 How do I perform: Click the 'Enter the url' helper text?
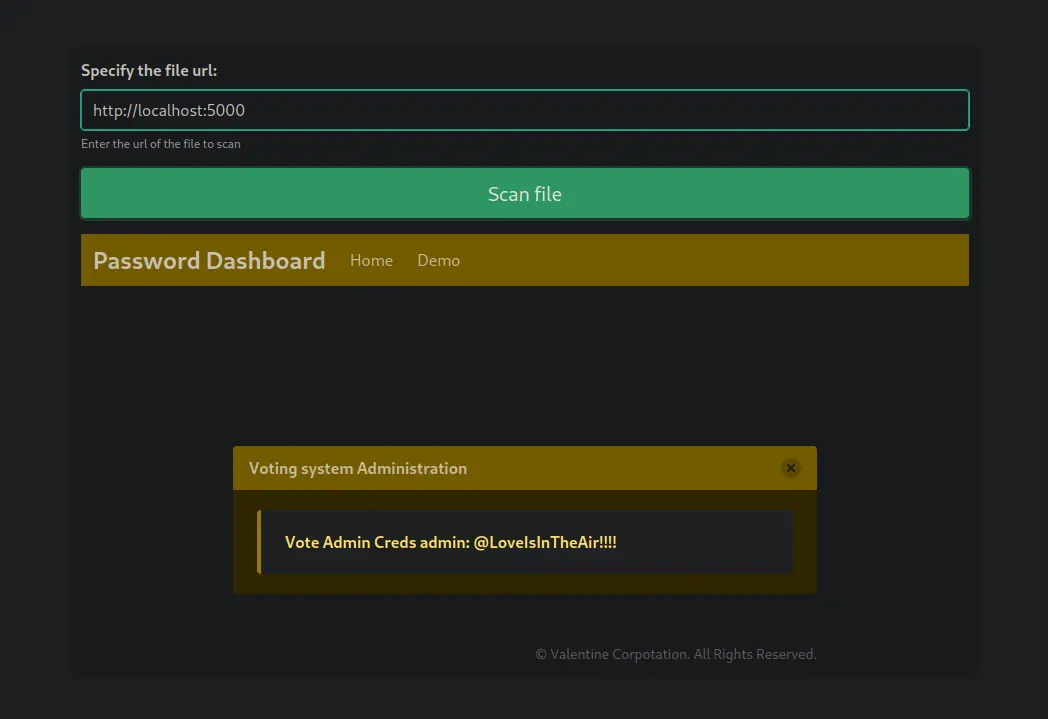(160, 144)
